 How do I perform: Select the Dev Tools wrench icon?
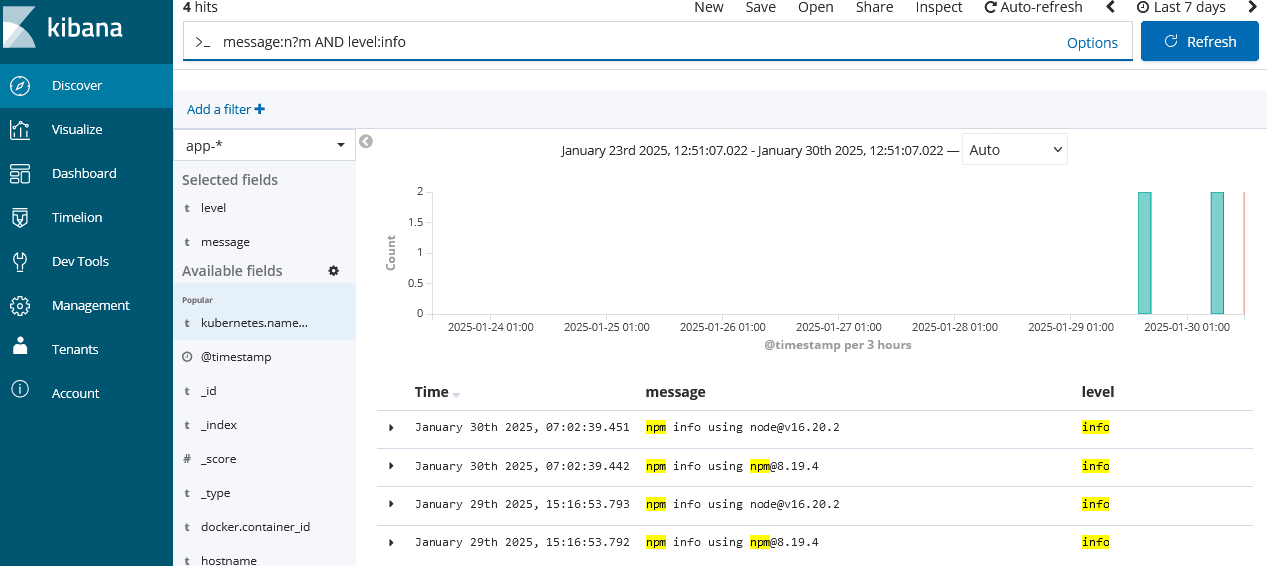[x=20, y=262]
